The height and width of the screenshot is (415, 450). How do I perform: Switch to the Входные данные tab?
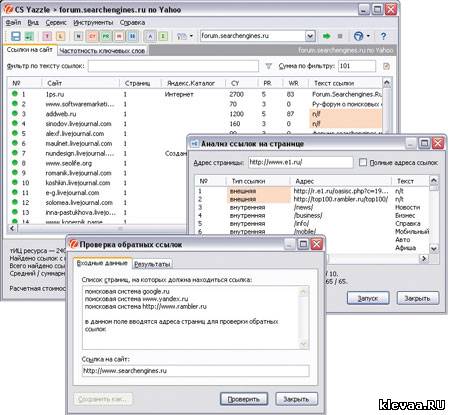click(x=102, y=263)
